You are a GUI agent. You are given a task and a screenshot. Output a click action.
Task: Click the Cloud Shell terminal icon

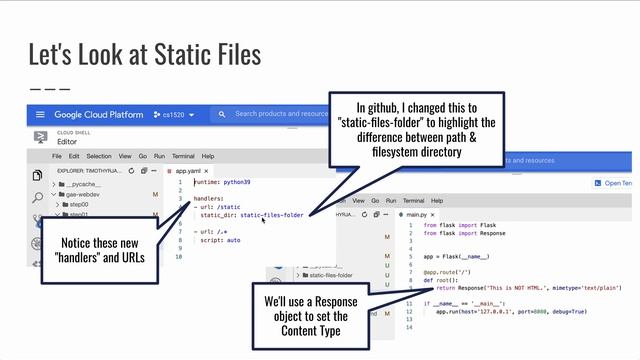click(40, 137)
